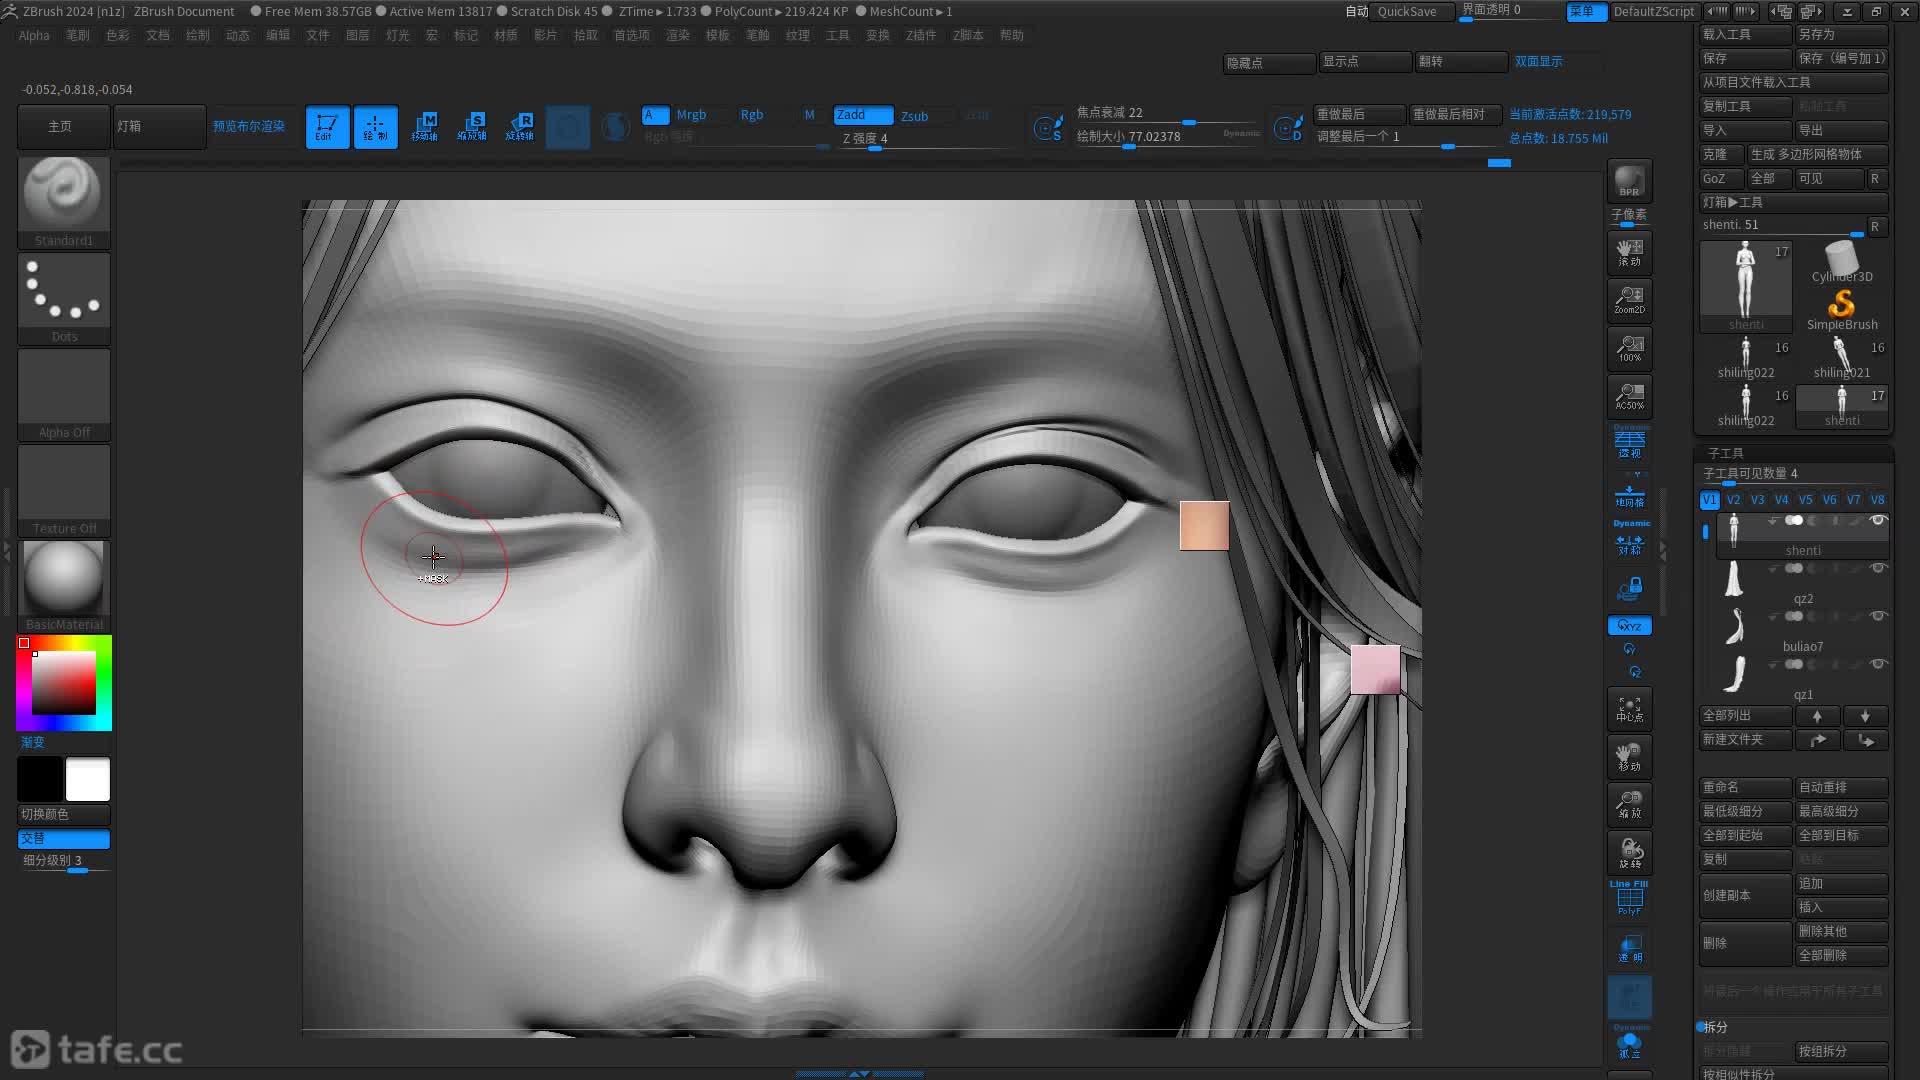1920x1080 pixels.
Task: Move subtool up with the up arrow
Action: 1817,716
